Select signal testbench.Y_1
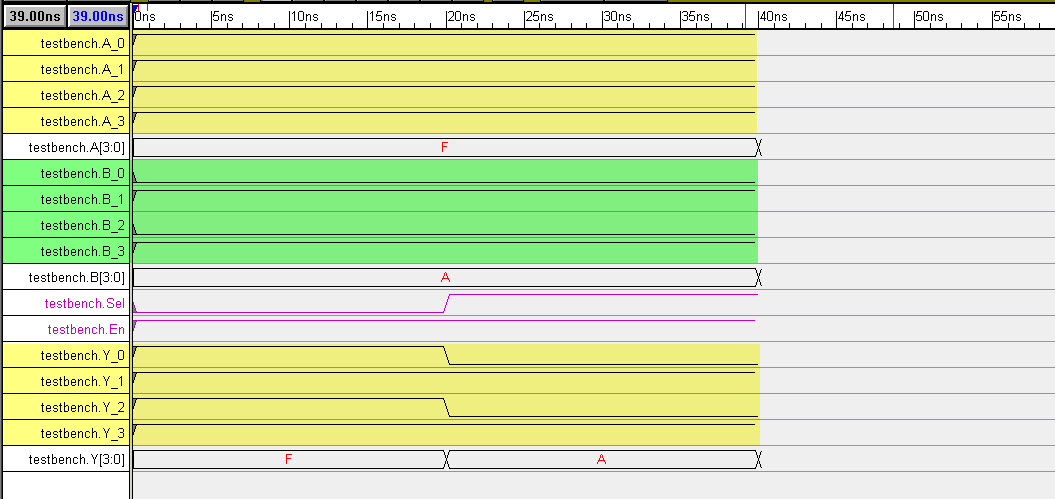The width and height of the screenshot is (1055, 499). (66, 381)
